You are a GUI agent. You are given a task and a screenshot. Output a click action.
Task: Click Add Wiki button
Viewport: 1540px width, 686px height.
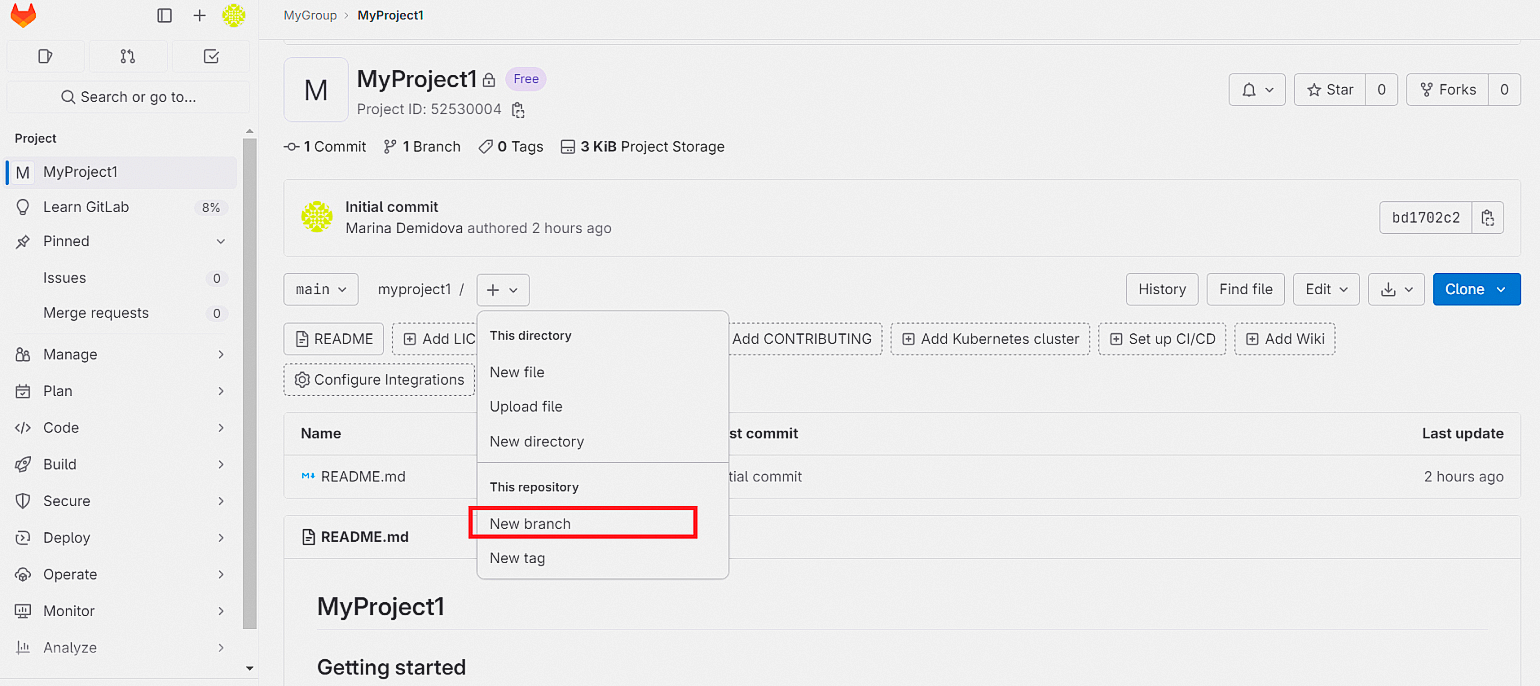pyautogui.click(x=1285, y=339)
